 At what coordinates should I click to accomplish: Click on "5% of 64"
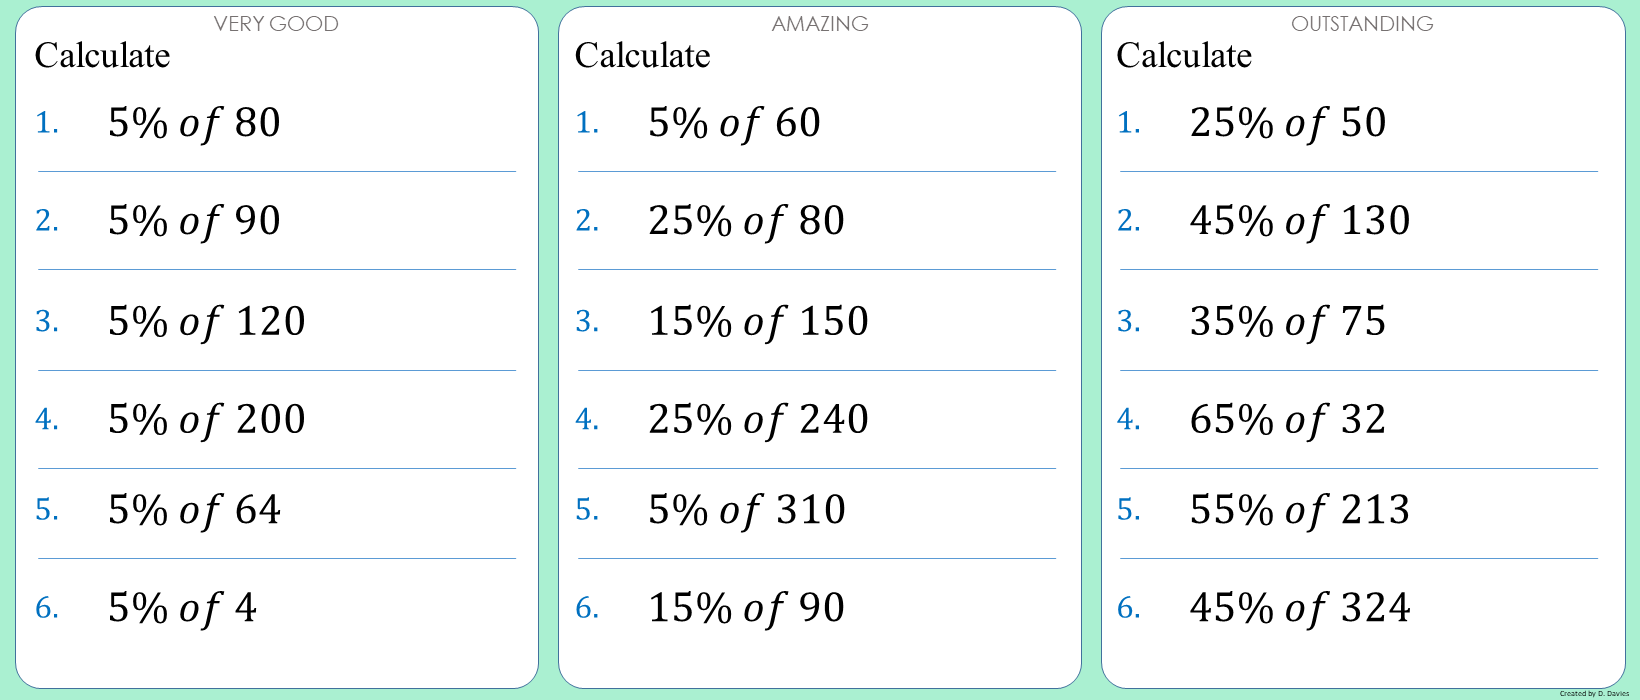(194, 510)
